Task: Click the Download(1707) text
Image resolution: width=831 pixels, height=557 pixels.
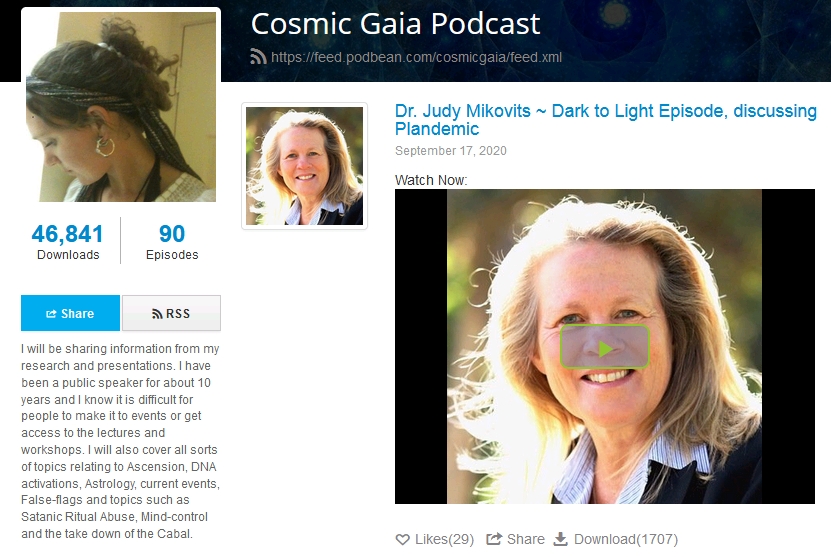Action: pos(626,540)
